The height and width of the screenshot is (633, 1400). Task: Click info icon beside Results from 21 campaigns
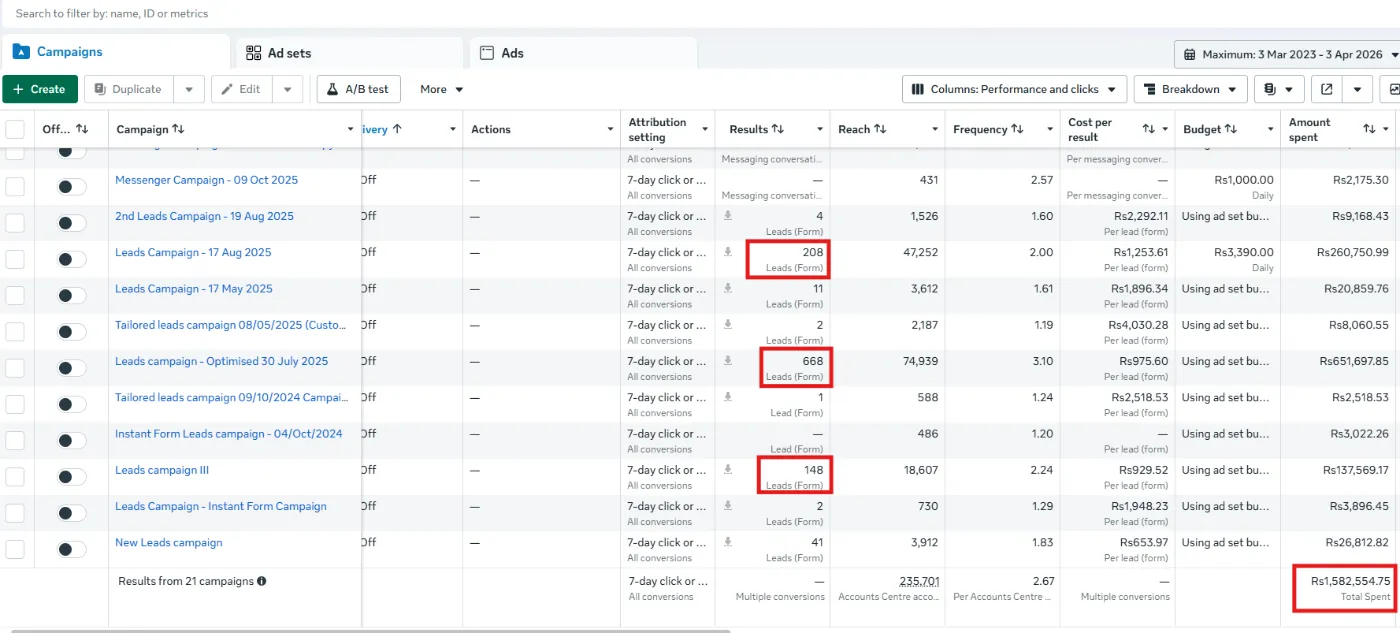pos(262,581)
